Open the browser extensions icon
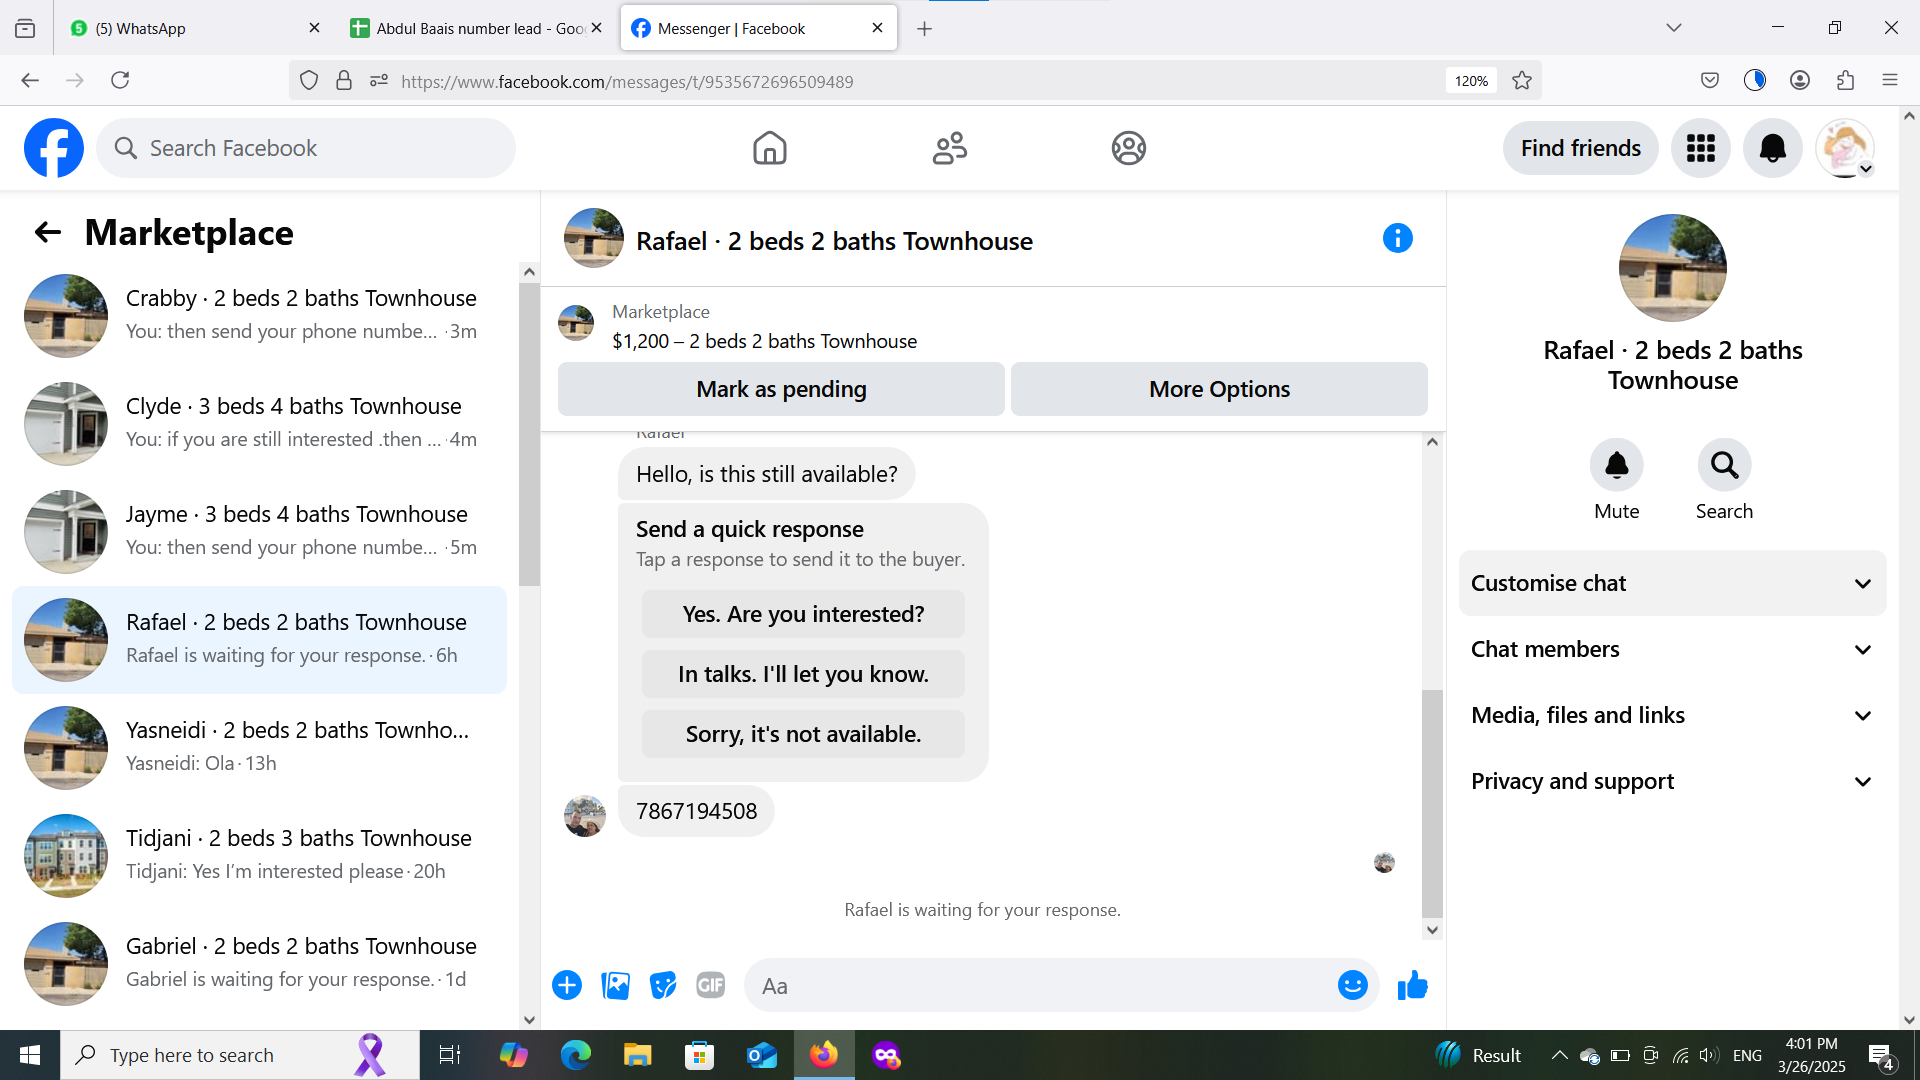Viewport: 1920px width, 1080px height. click(x=1845, y=81)
